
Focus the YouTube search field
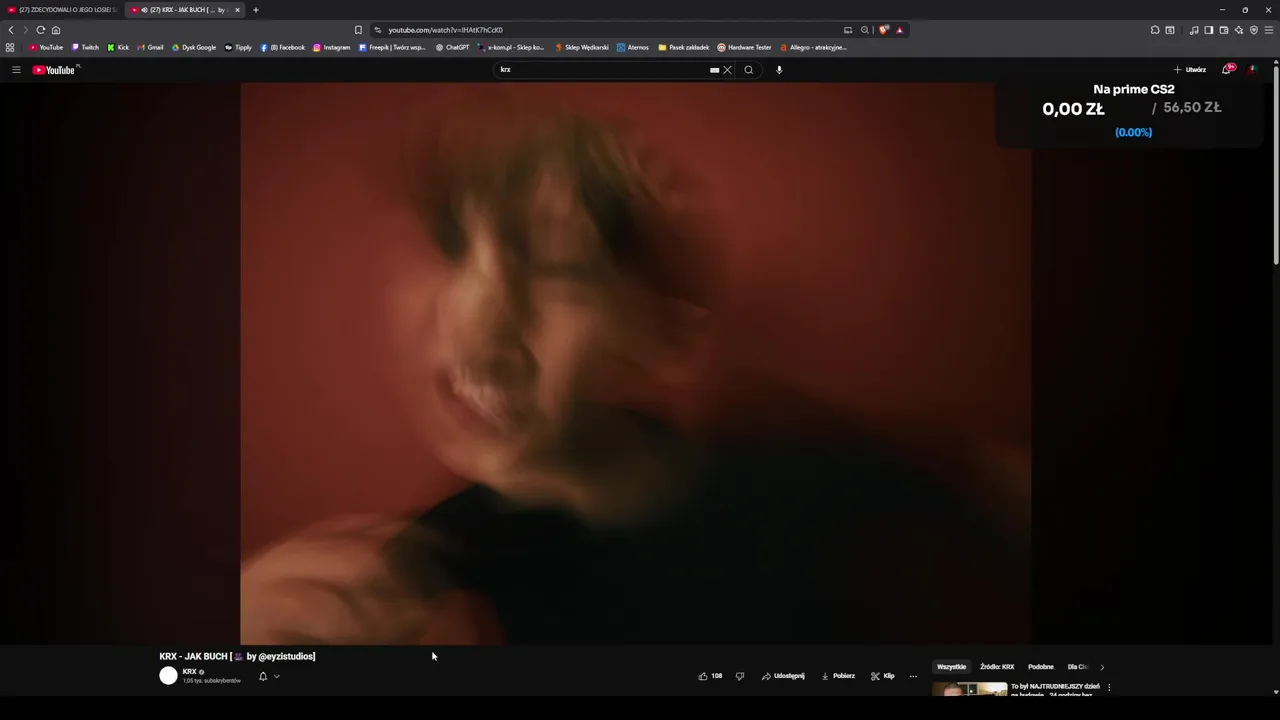pos(600,70)
